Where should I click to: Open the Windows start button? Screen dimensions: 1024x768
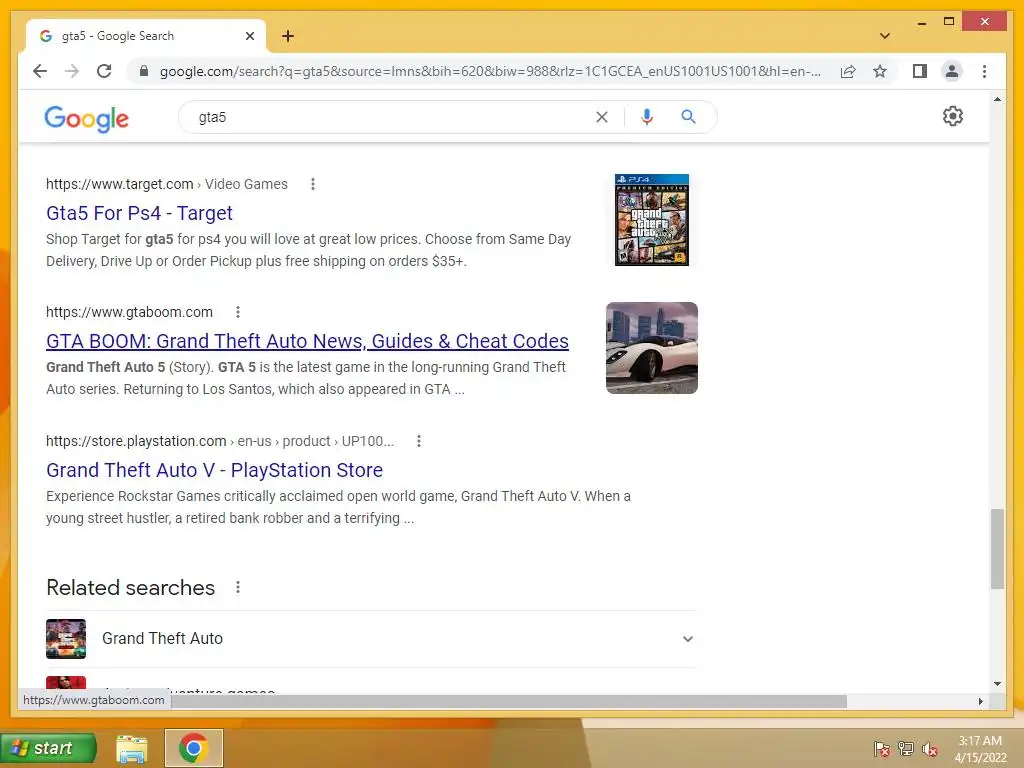coord(48,748)
